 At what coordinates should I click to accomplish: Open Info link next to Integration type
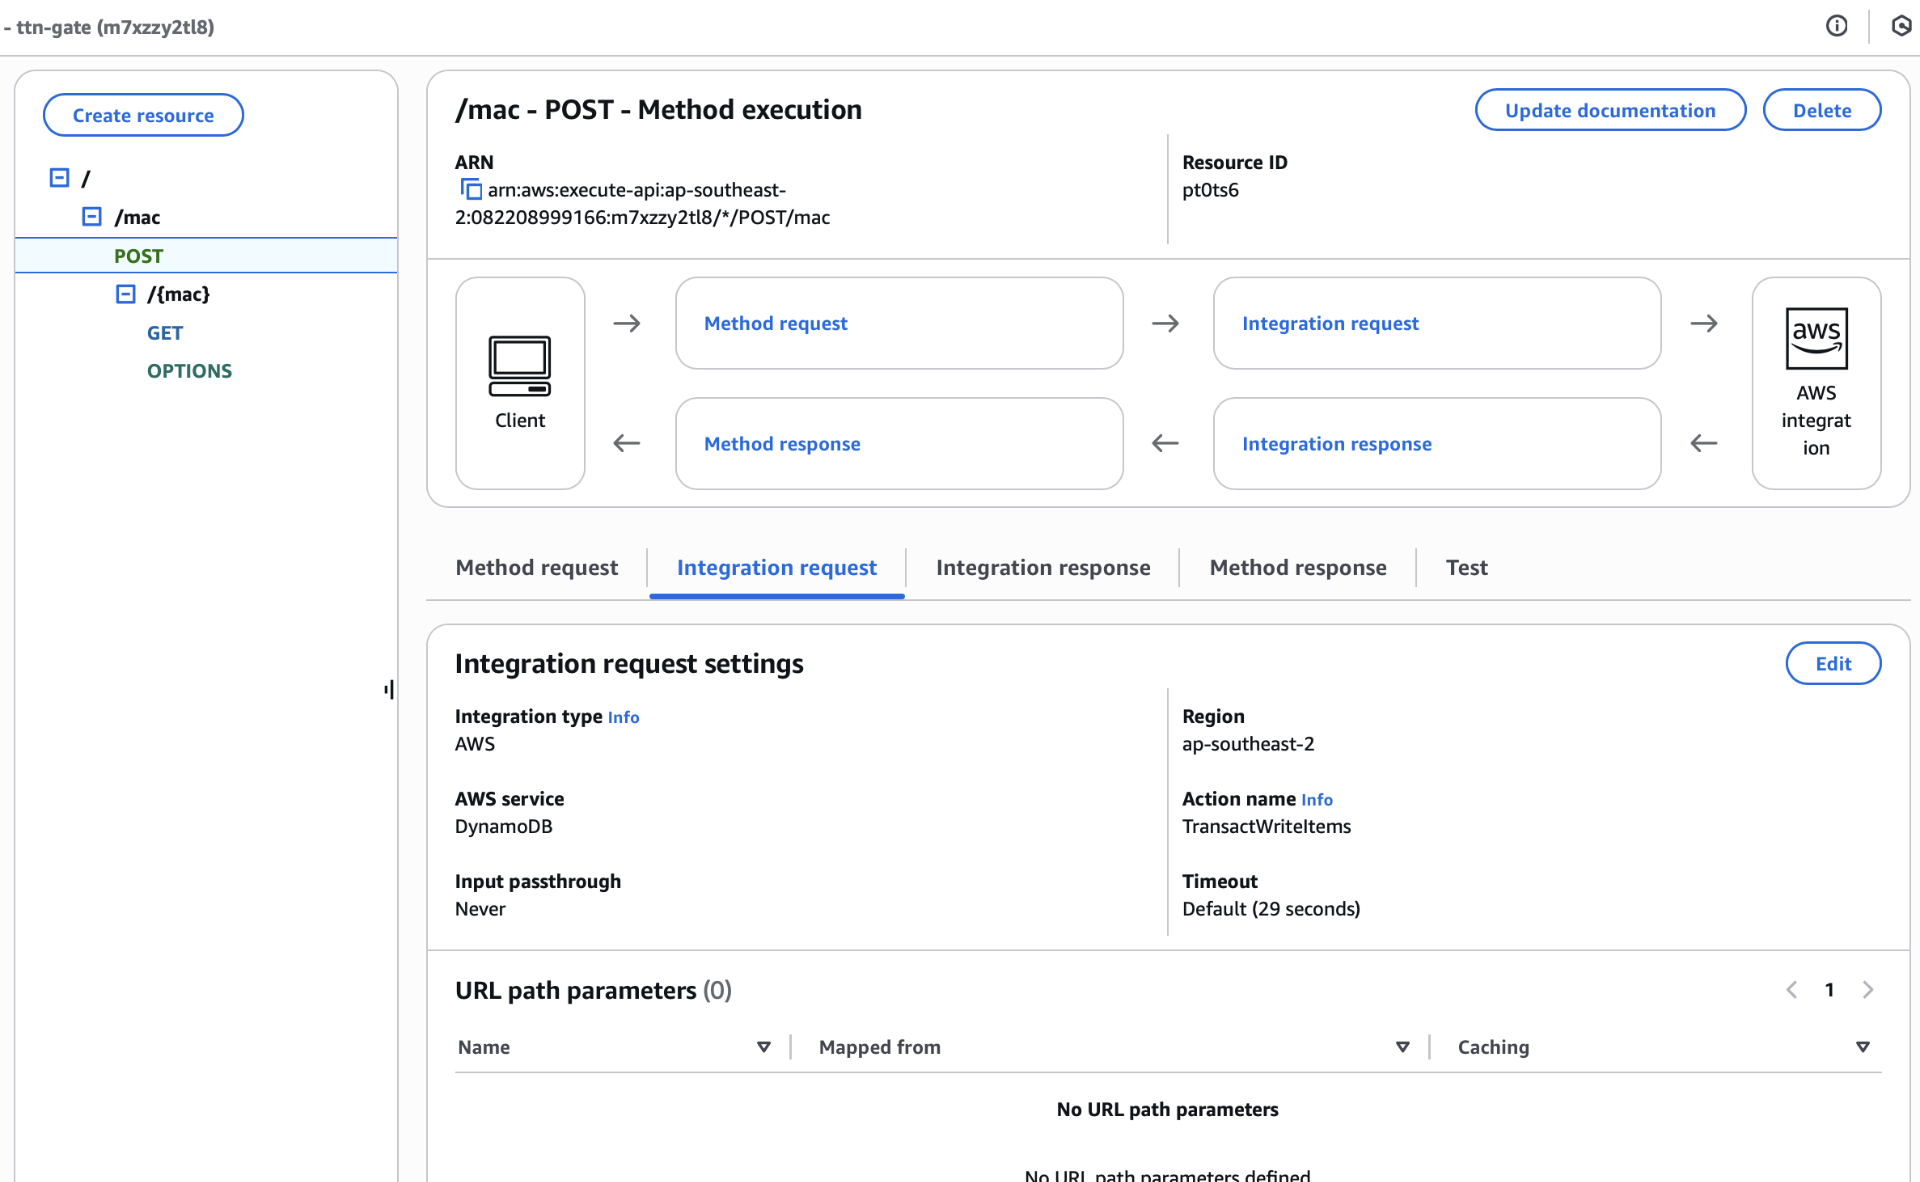pos(623,717)
